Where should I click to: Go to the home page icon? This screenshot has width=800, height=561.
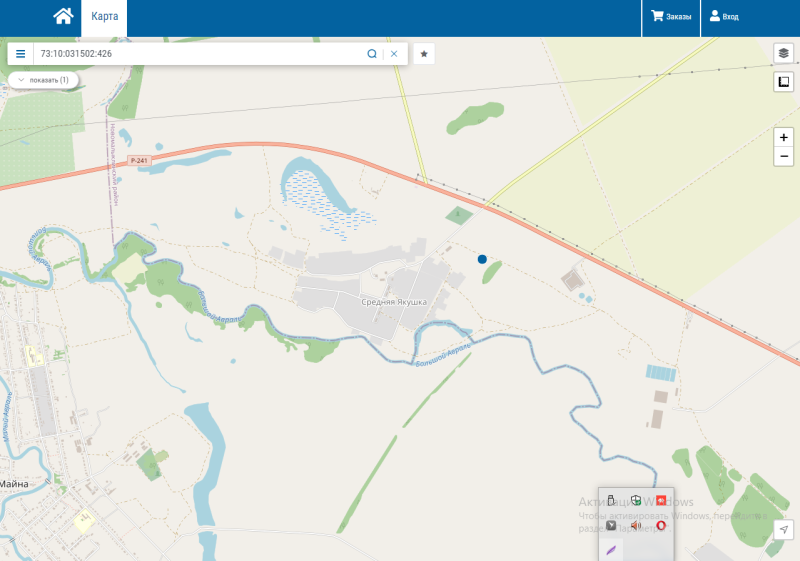coord(63,16)
